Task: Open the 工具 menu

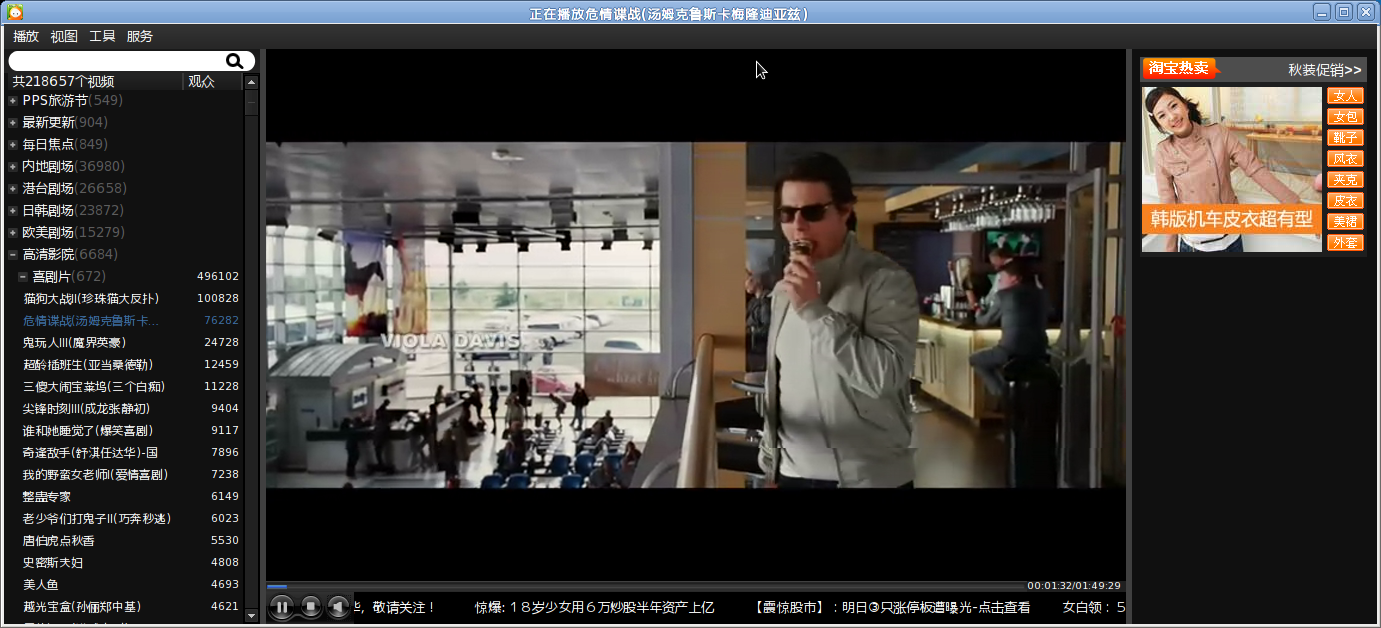Action: 102,36
